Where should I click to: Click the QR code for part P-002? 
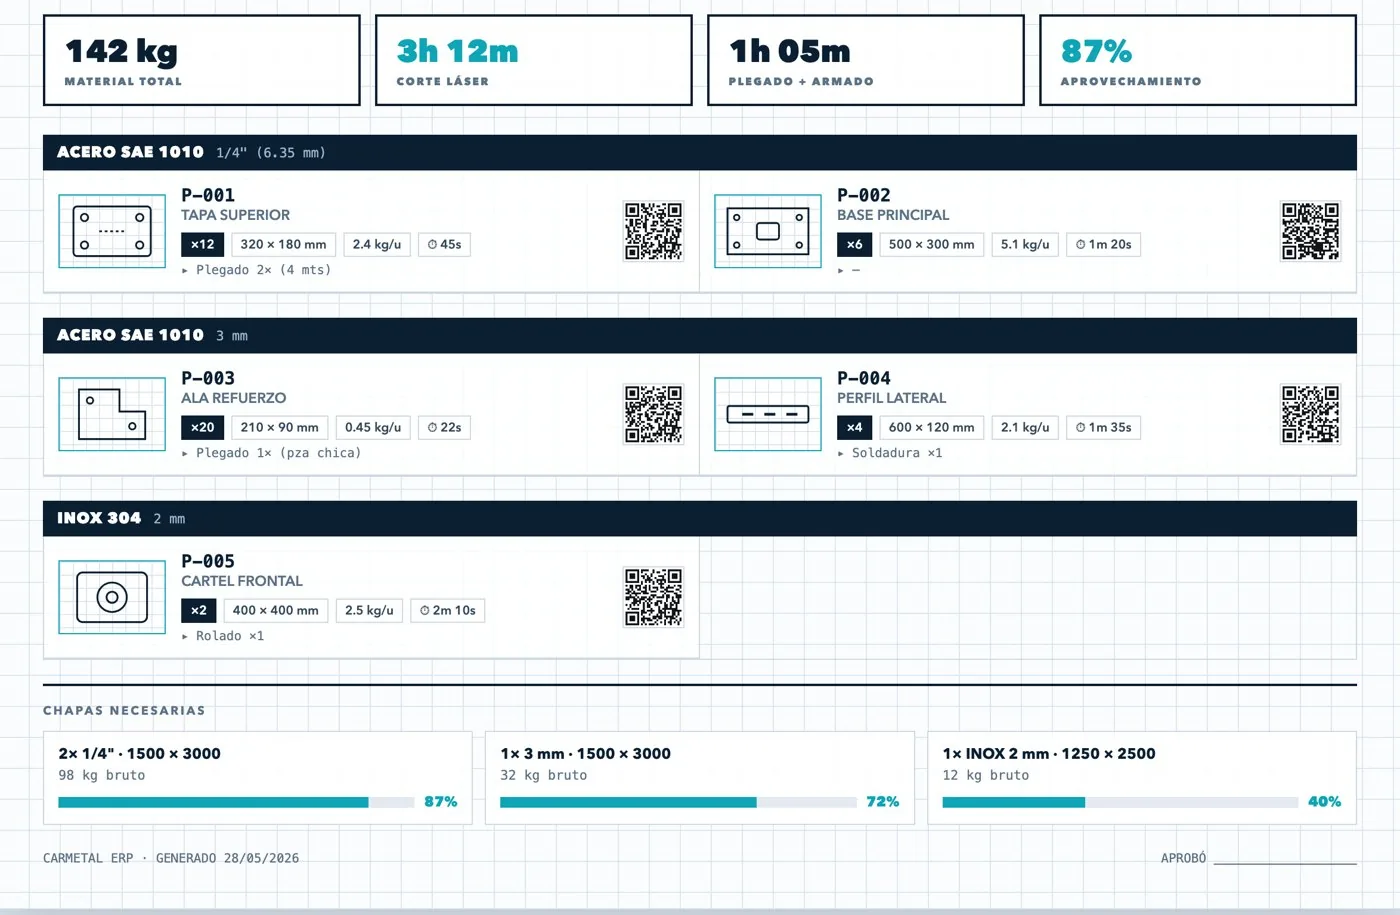[1310, 231]
